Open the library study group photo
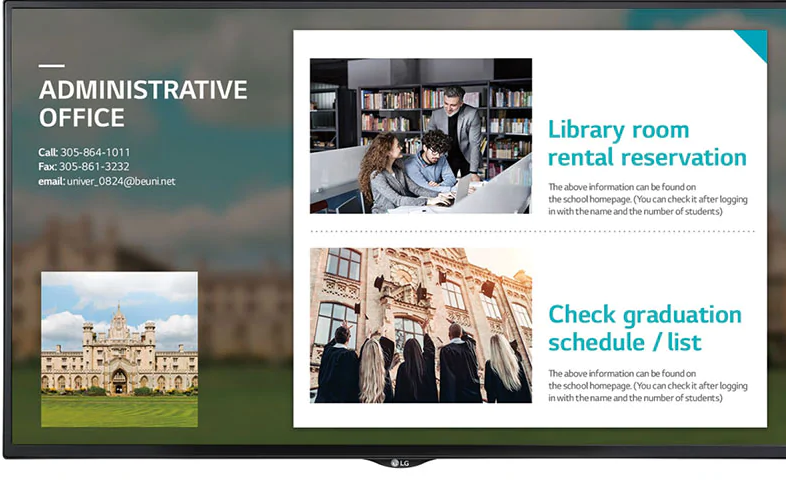 pyautogui.click(x=421, y=136)
